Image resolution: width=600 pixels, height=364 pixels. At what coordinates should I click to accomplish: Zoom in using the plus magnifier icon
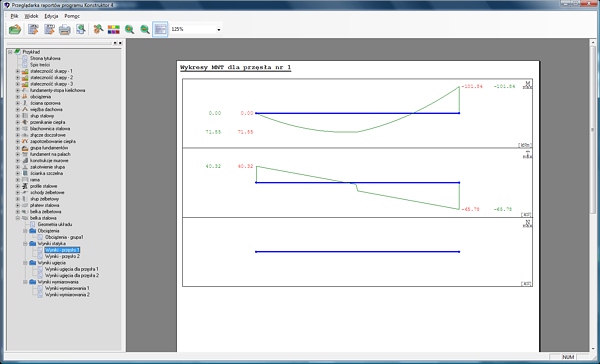129,29
